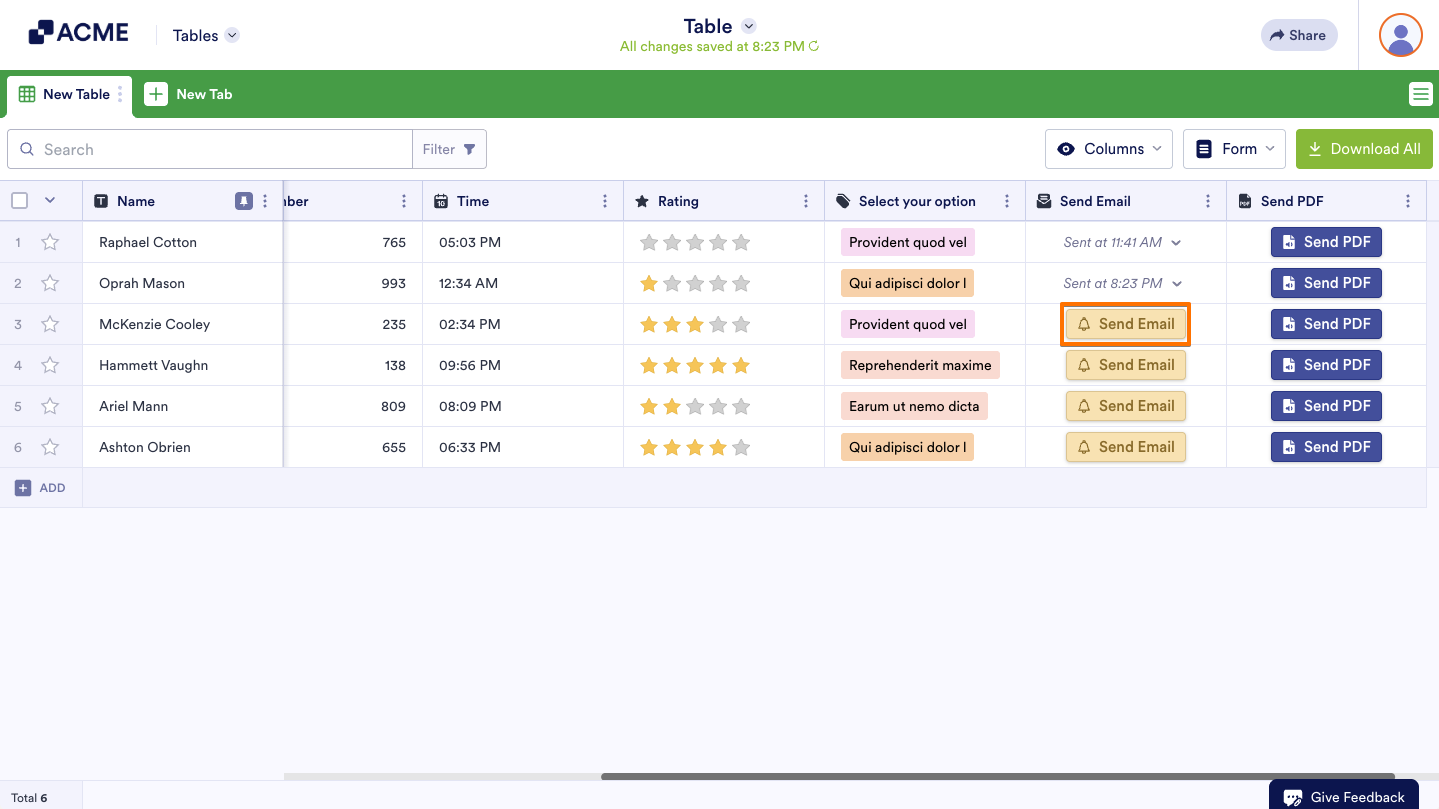Click the search magnifier icon
Viewport: 1439px width, 809px height.
point(27,149)
